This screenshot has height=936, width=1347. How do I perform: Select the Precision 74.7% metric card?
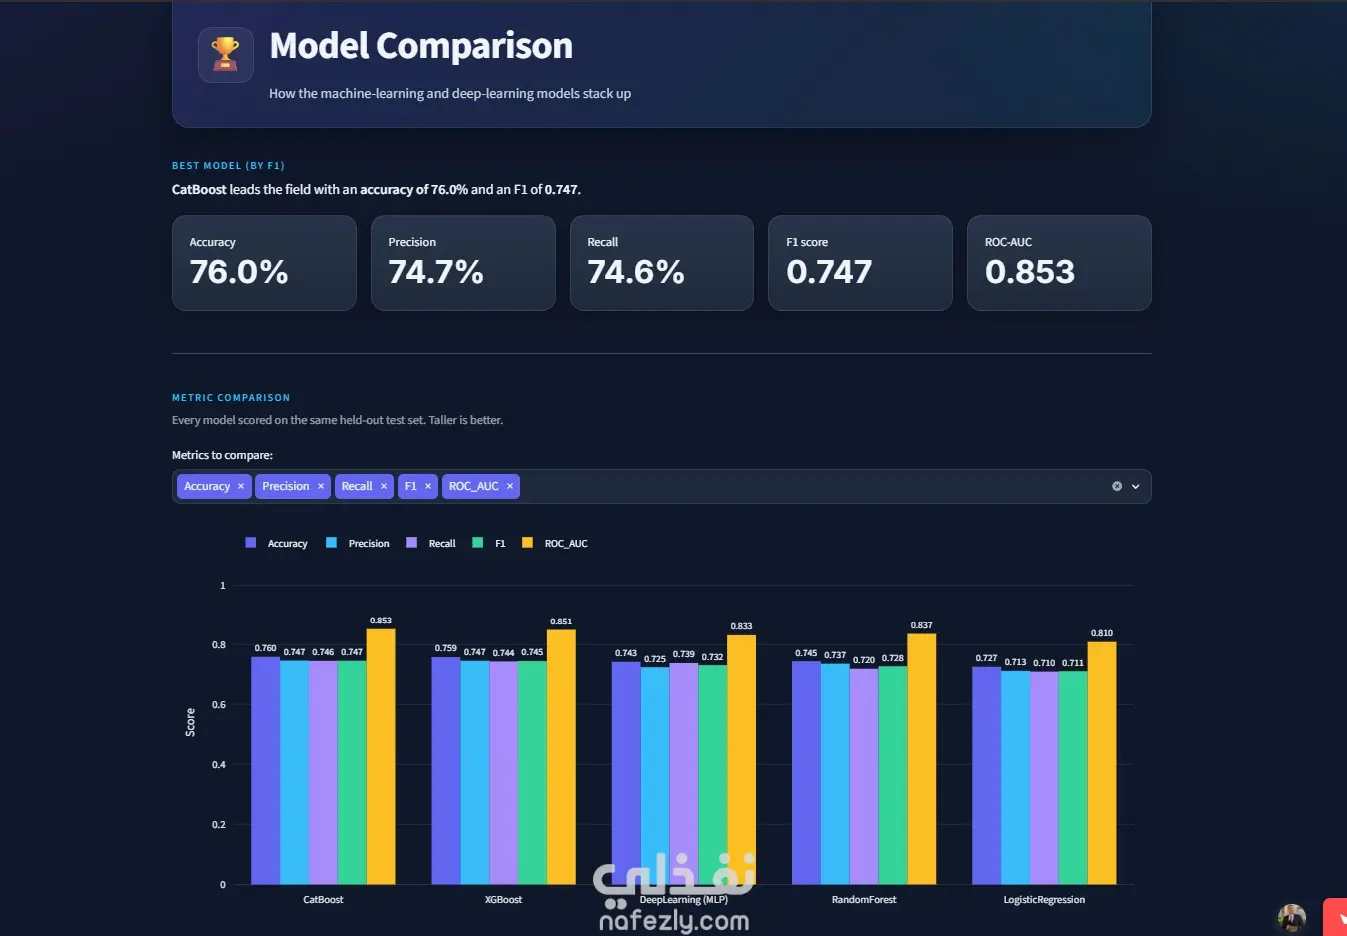(463, 263)
